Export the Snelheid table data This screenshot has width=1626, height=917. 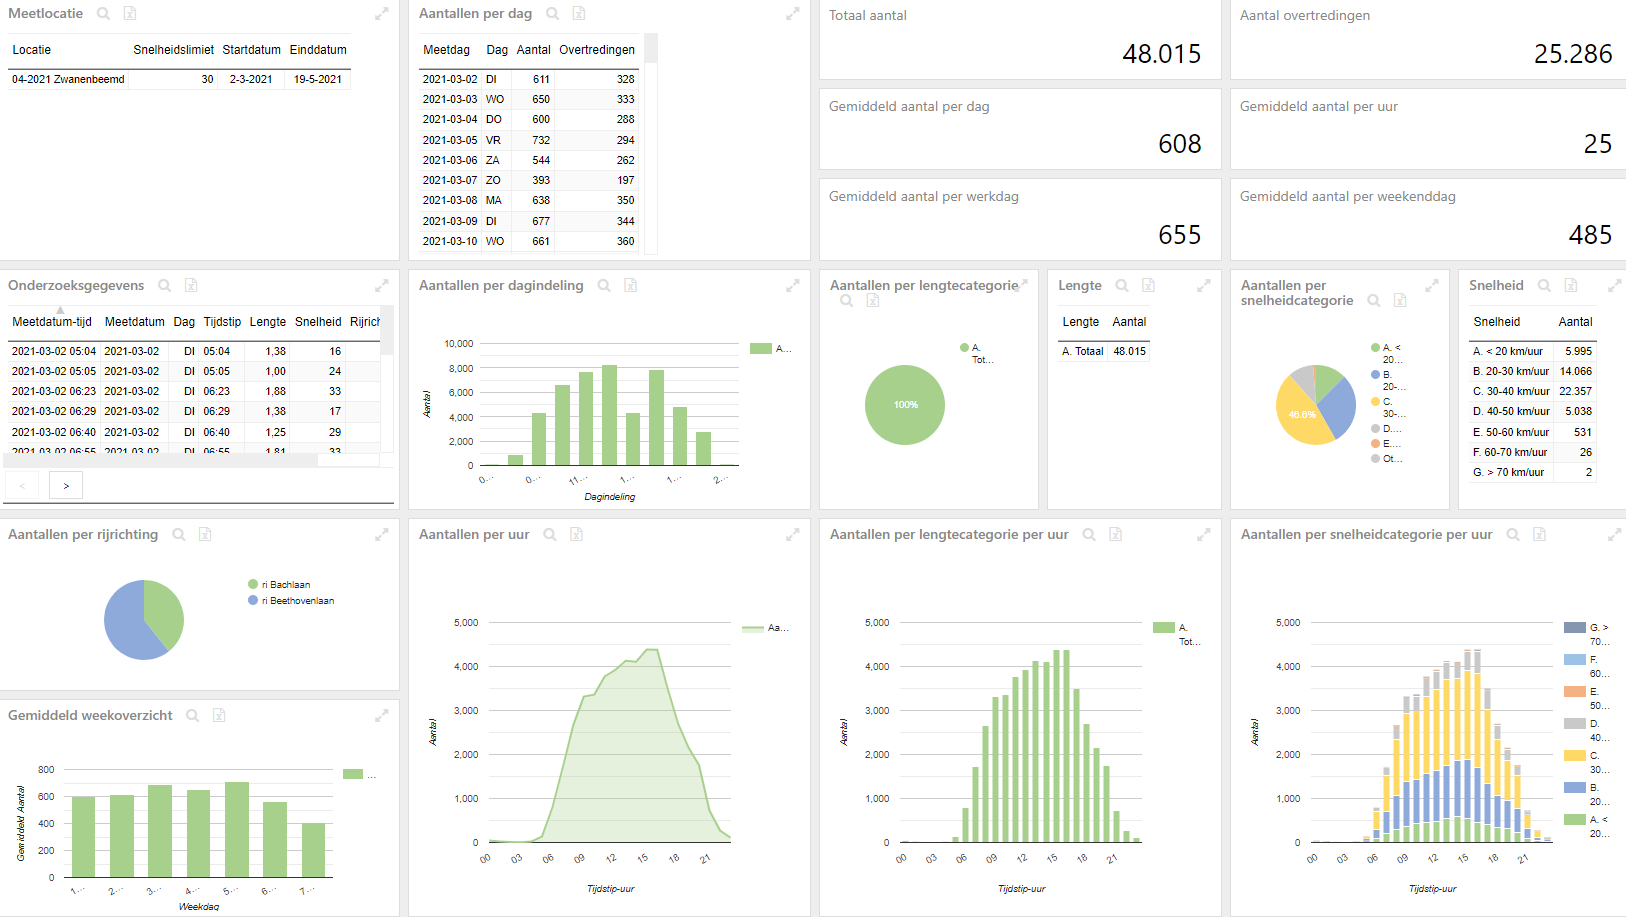(1571, 286)
